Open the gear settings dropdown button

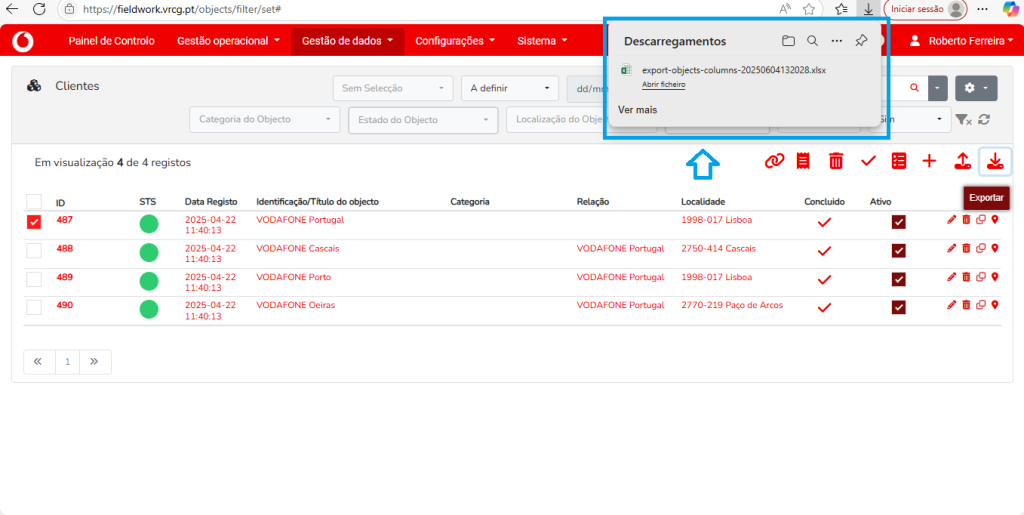[976, 87]
